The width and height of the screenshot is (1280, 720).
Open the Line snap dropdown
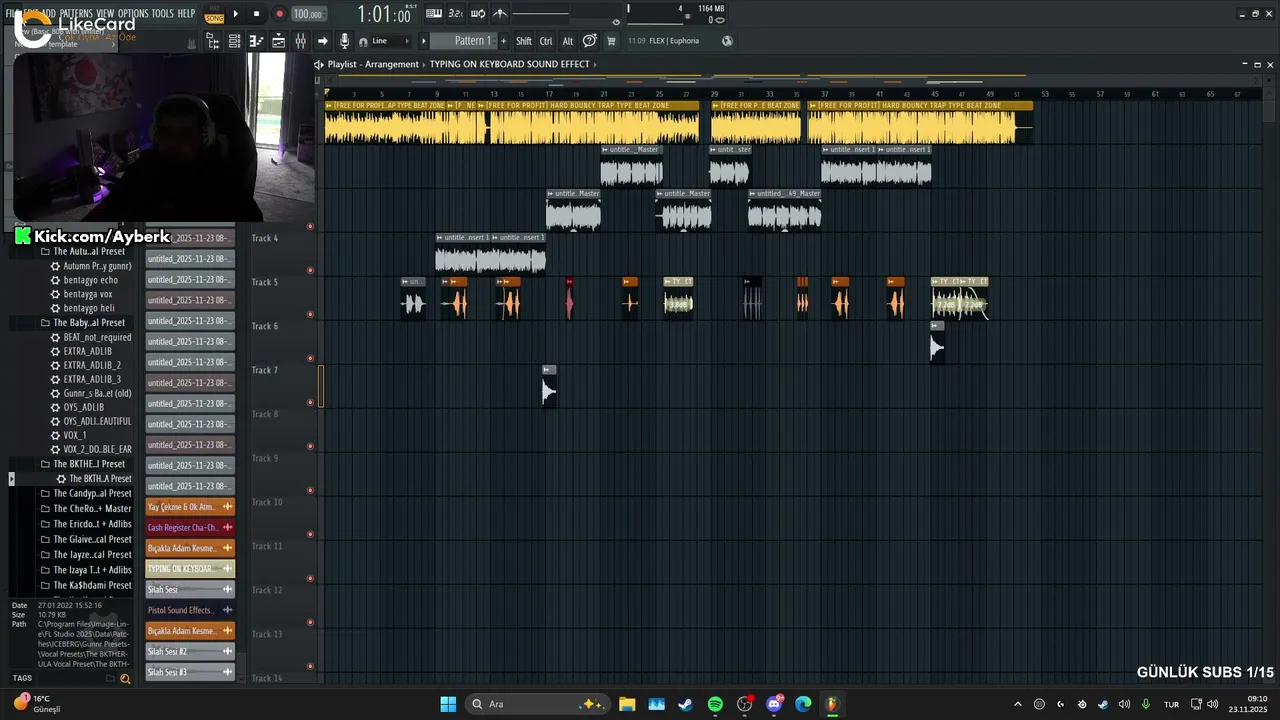point(391,41)
